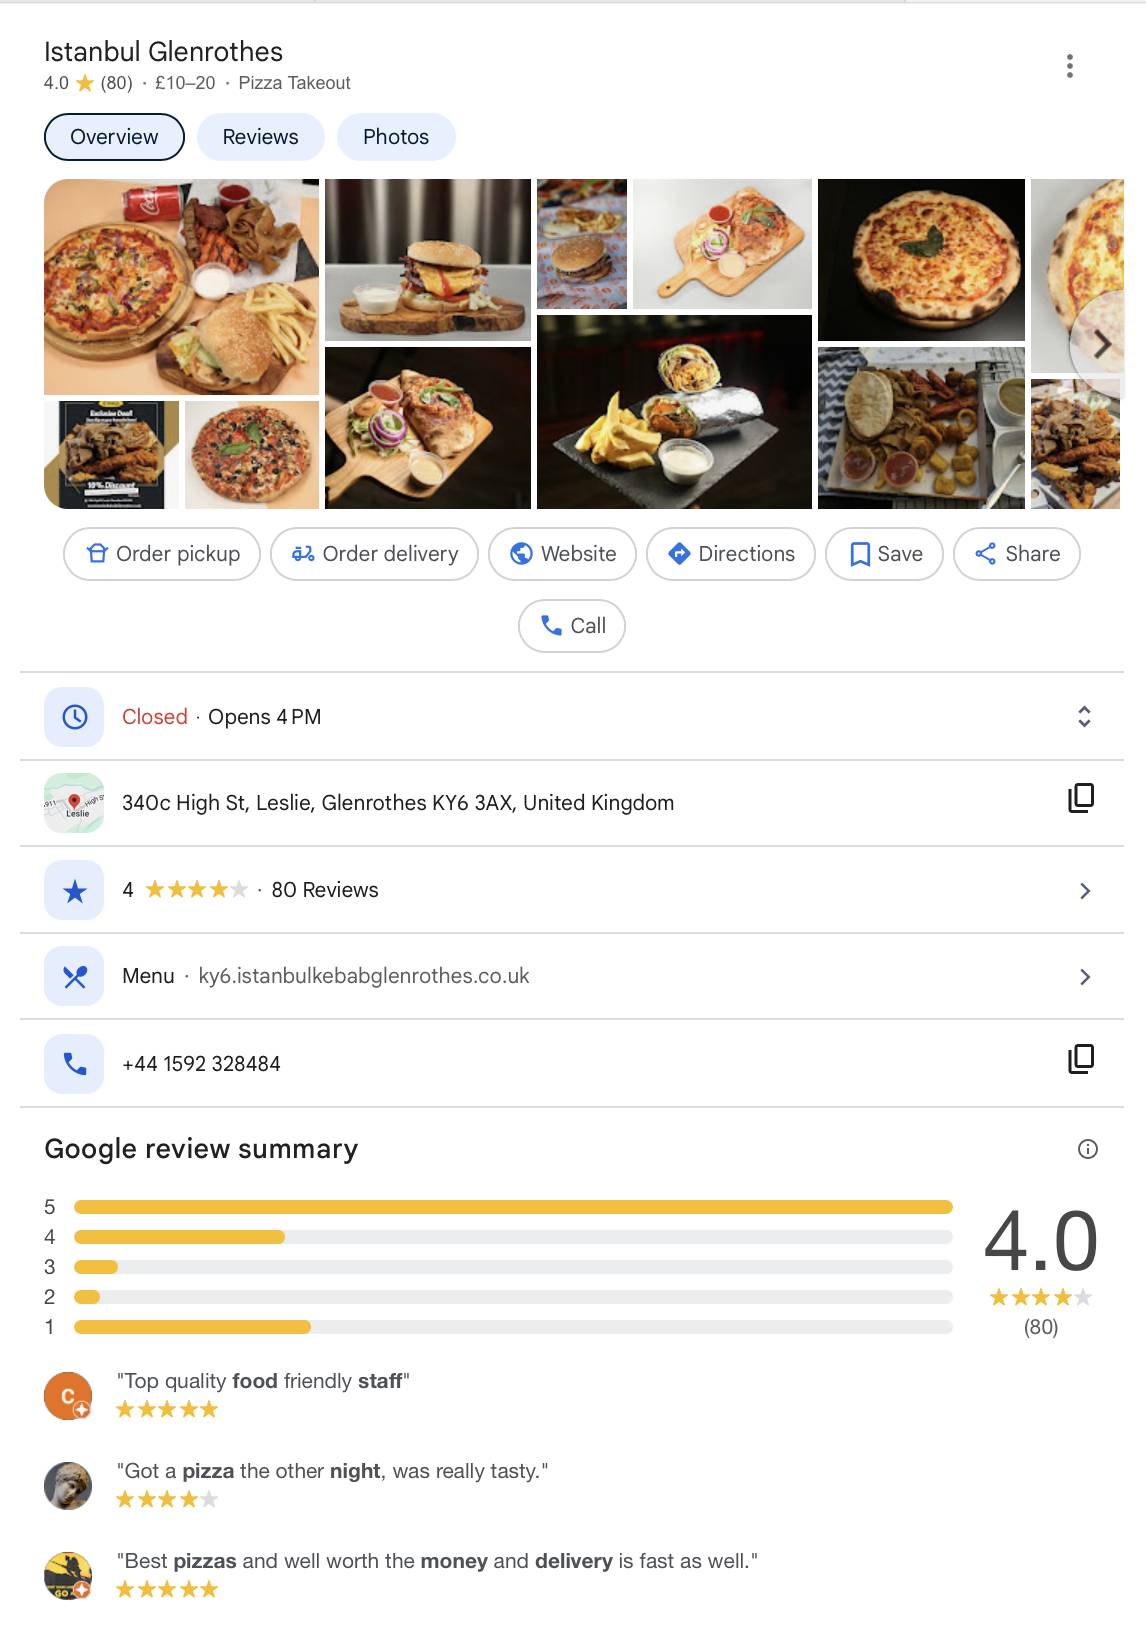Switch to the Photos tab
The width and height of the screenshot is (1146, 1634).
396,137
